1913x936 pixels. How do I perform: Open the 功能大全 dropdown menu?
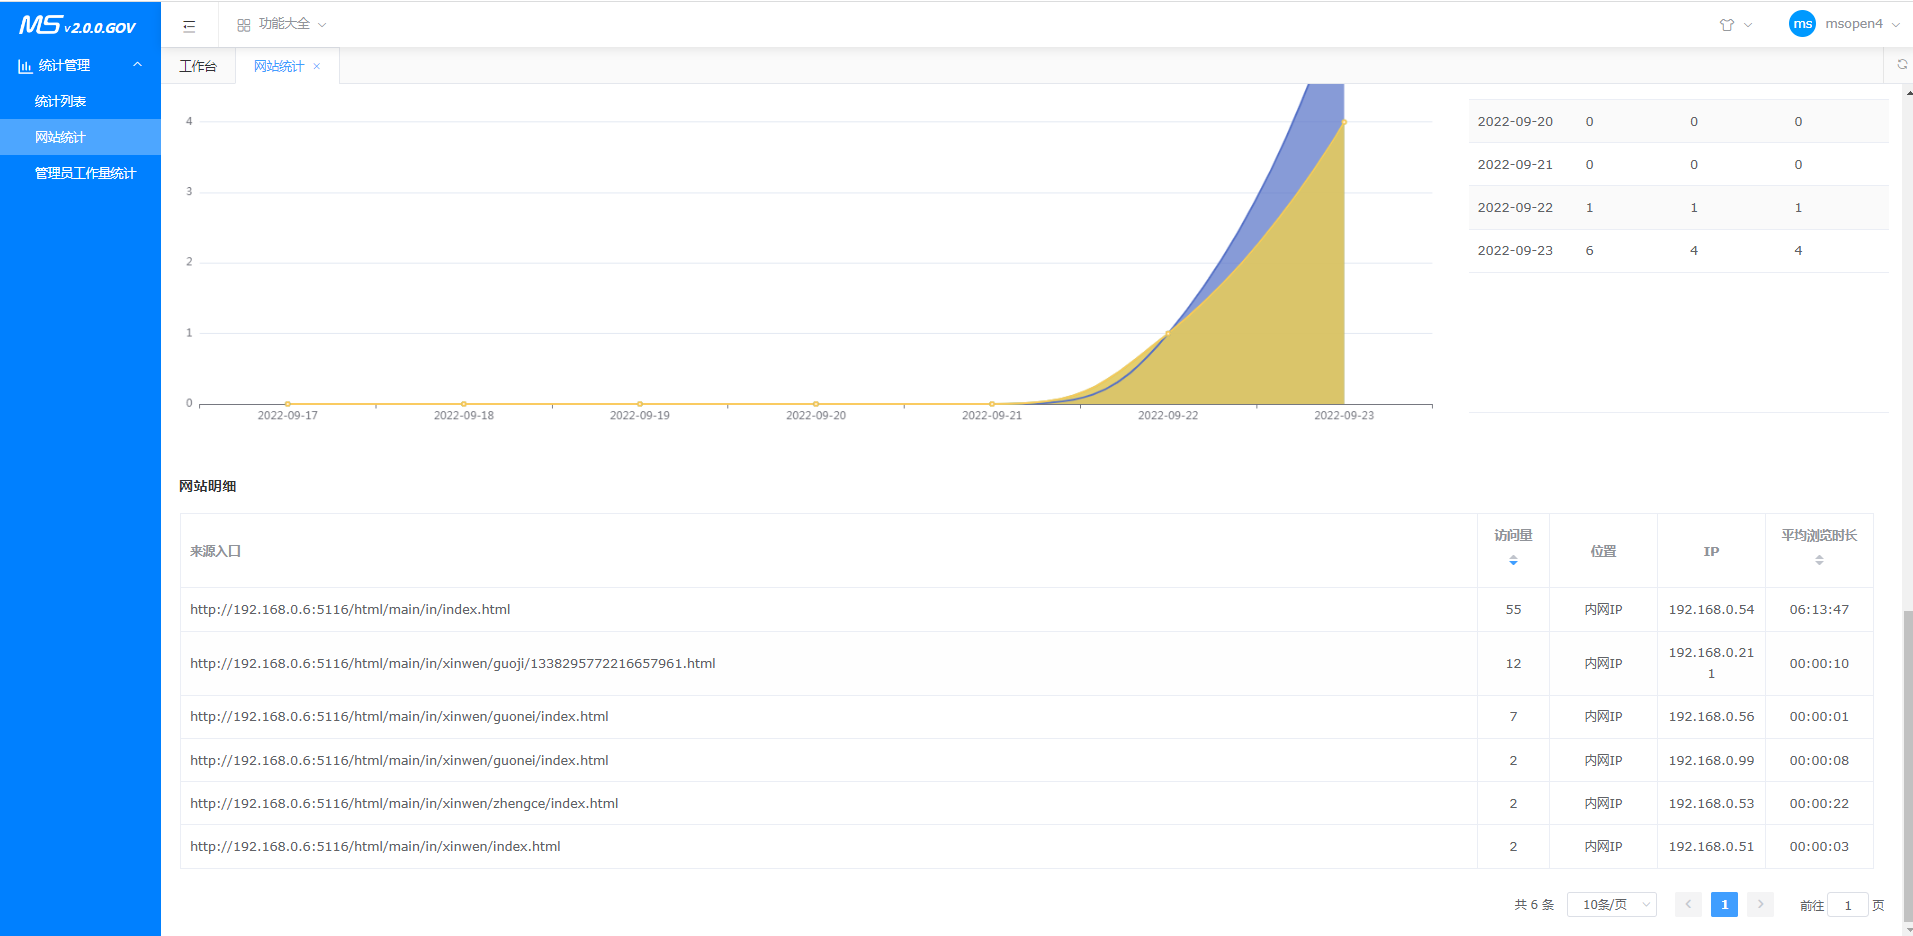click(x=282, y=24)
